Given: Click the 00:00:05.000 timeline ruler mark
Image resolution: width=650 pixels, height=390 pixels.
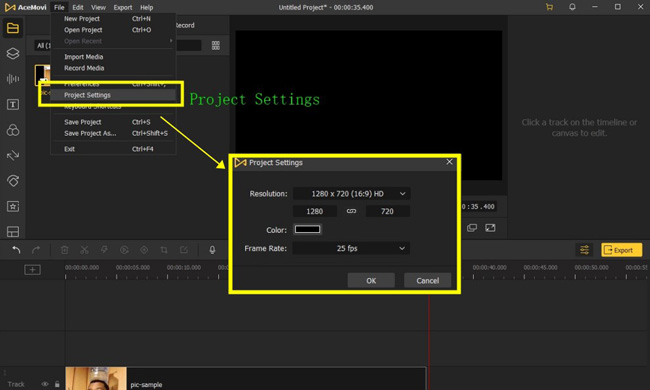Looking at the screenshot, I should pyautogui.click(x=133, y=268).
